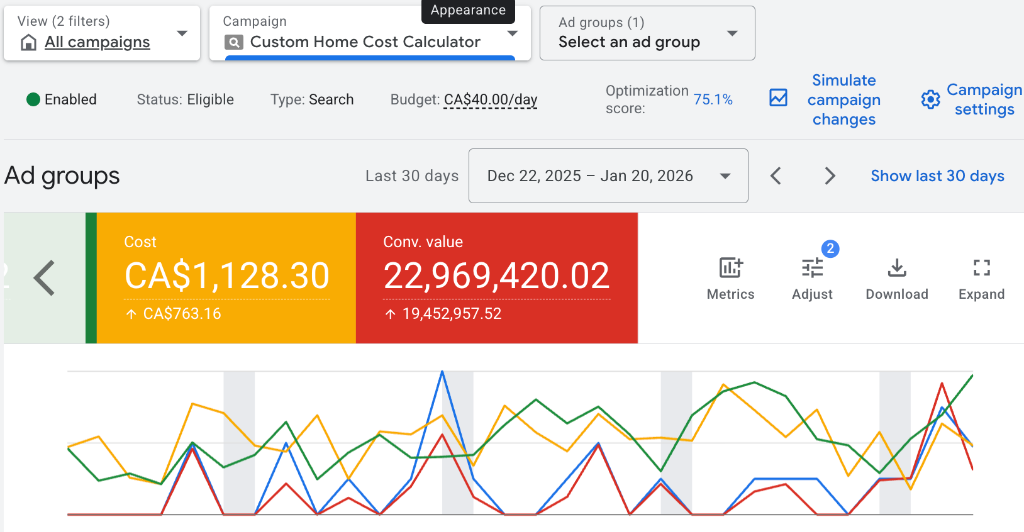This screenshot has height=532, width=1024.
Task: Go to next date range arrow
Action: click(829, 176)
